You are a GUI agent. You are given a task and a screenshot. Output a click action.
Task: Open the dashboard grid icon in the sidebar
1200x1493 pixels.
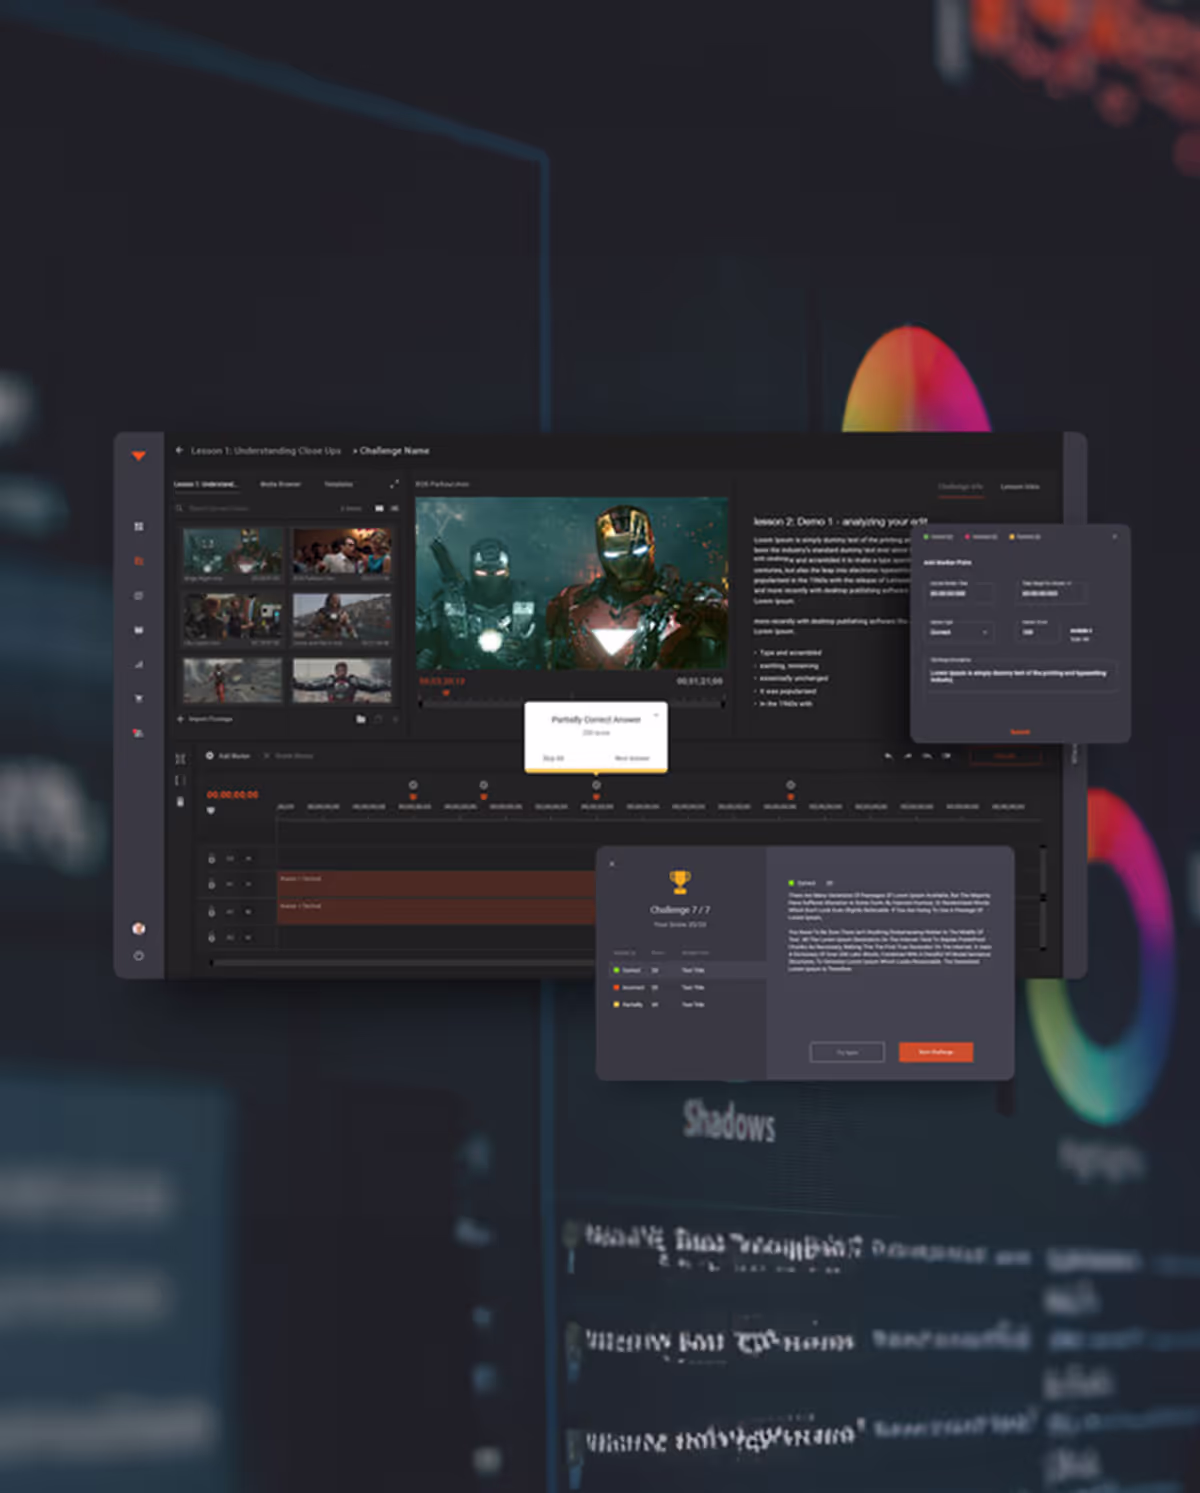pyautogui.click(x=139, y=526)
